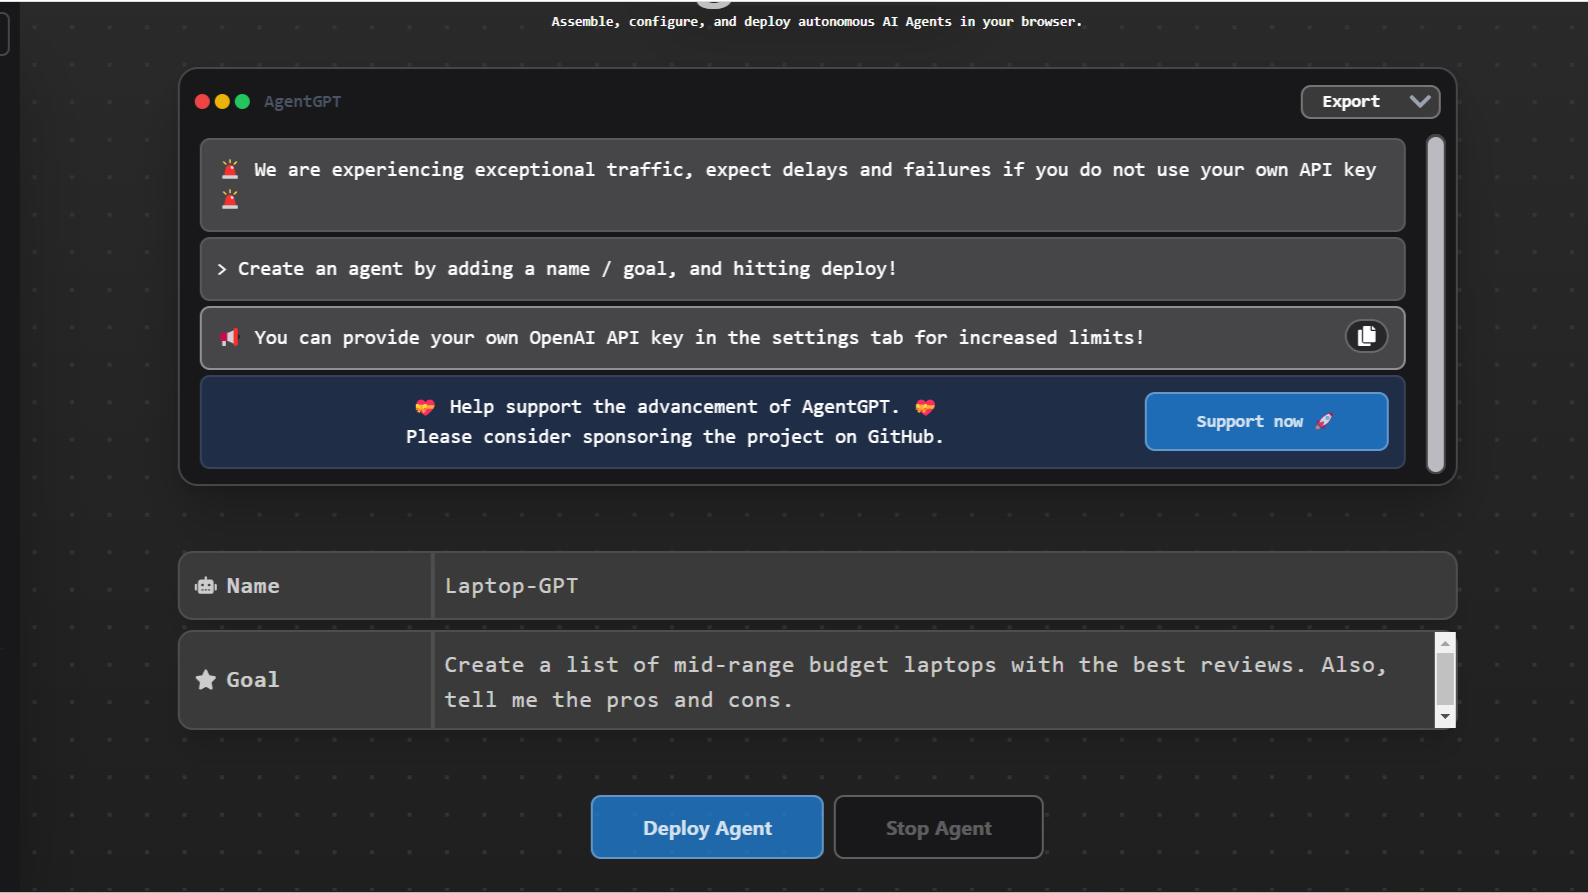This screenshot has width=1588, height=893.
Task: Focus the Name field containing Laptop-GPT
Action: pos(942,586)
